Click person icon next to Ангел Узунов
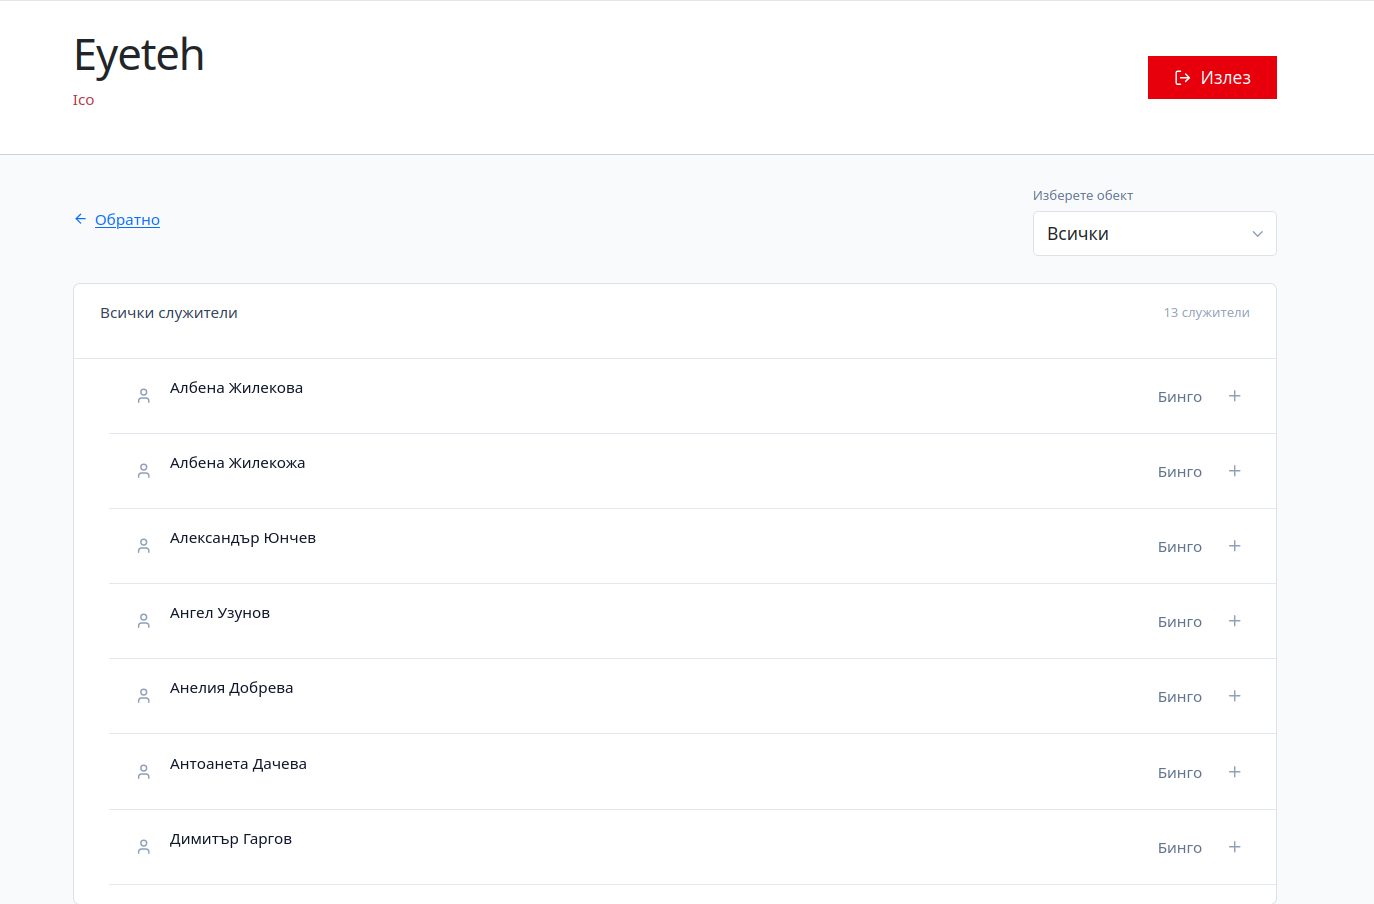 [144, 621]
